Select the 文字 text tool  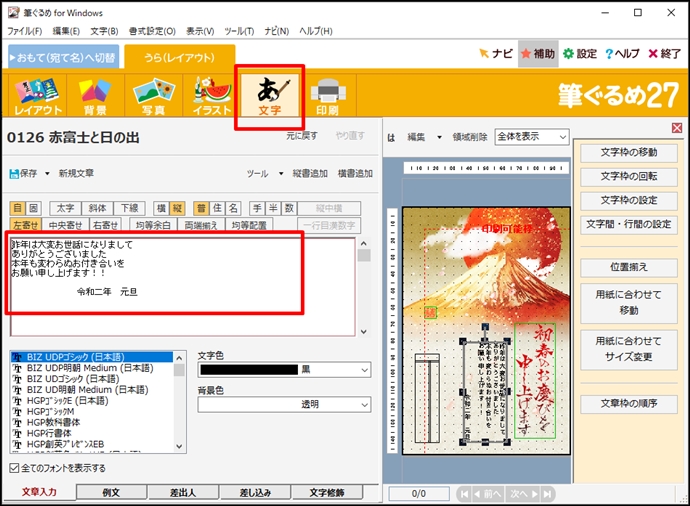click(x=270, y=95)
